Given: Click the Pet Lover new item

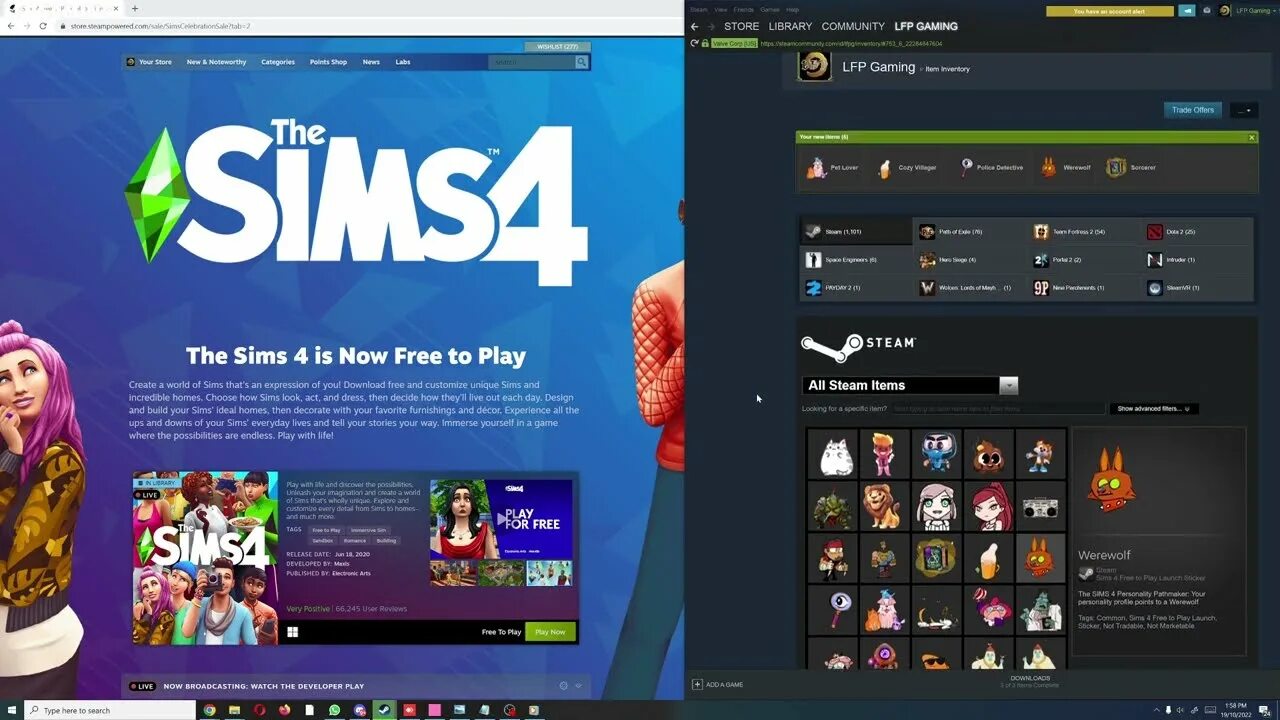Looking at the screenshot, I should (832, 168).
